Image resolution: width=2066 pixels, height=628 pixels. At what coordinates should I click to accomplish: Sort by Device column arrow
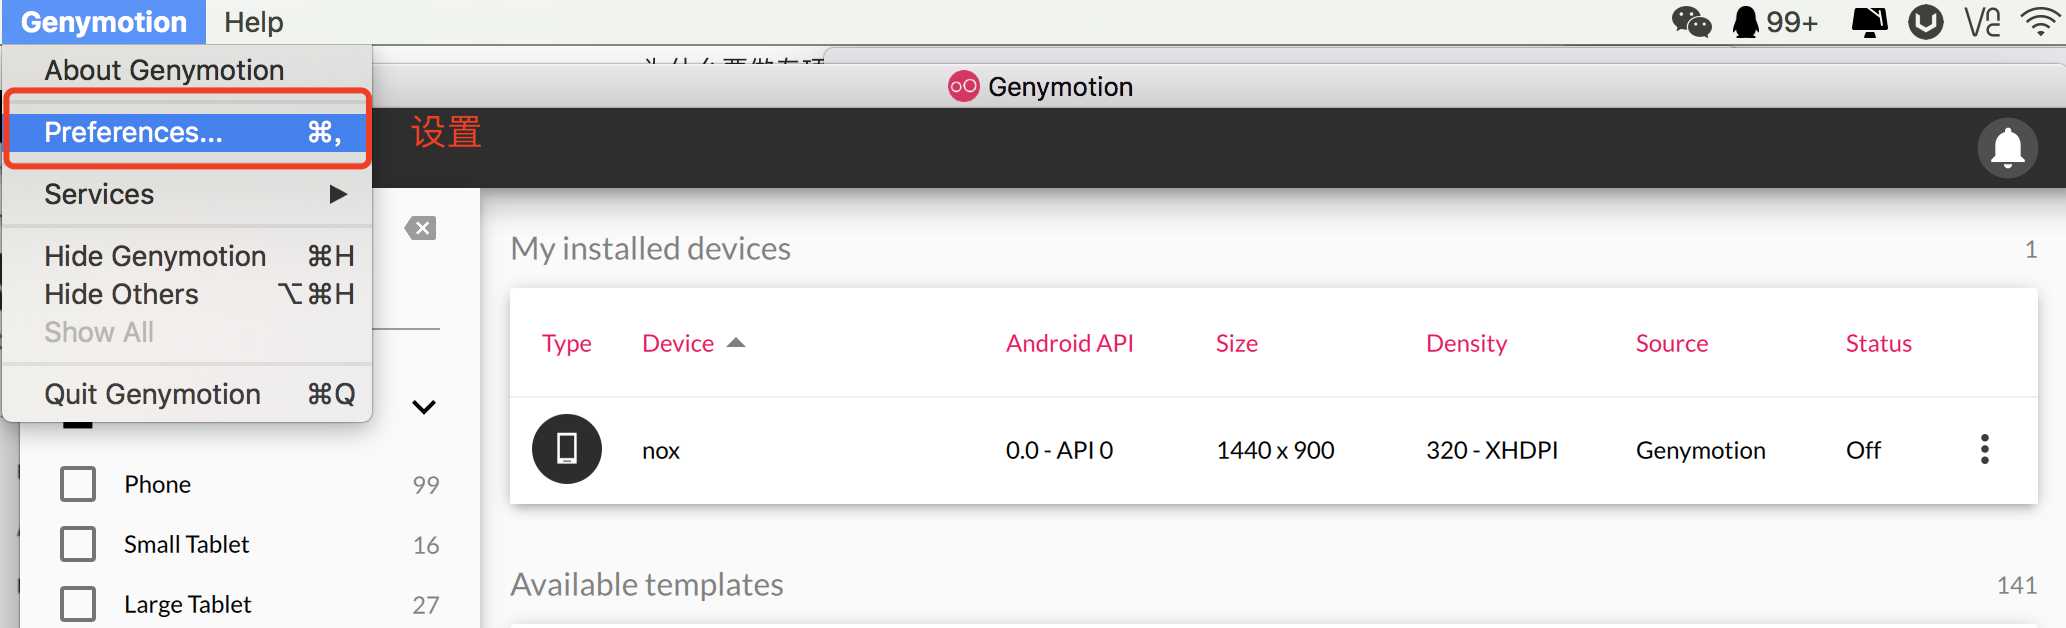736,343
